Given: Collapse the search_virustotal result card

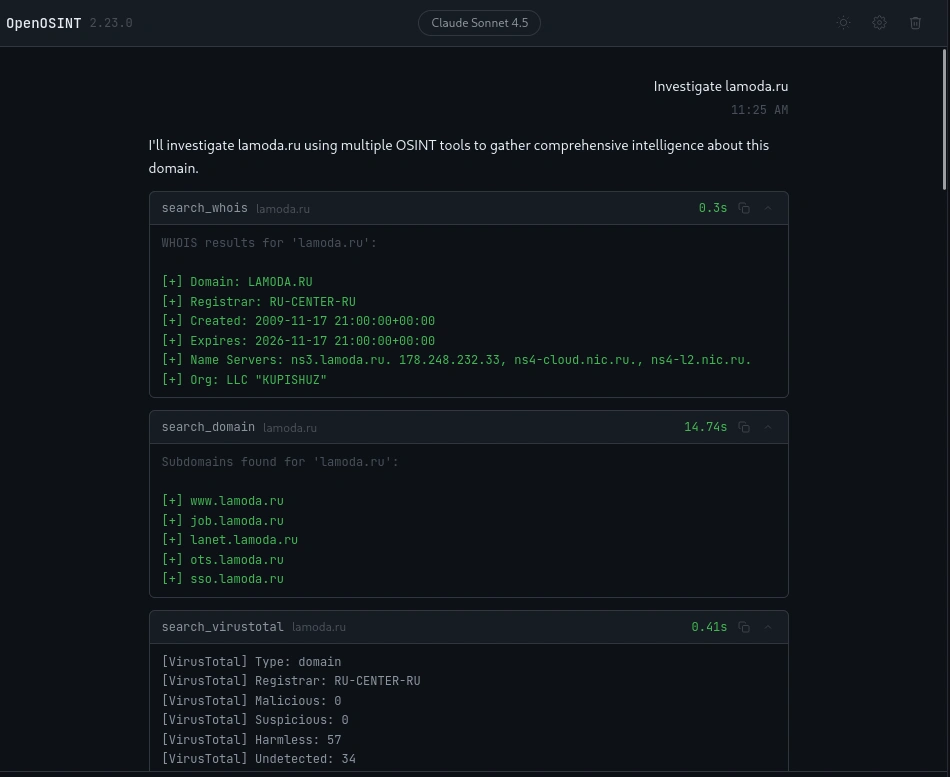Looking at the screenshot, I should 768,627.
